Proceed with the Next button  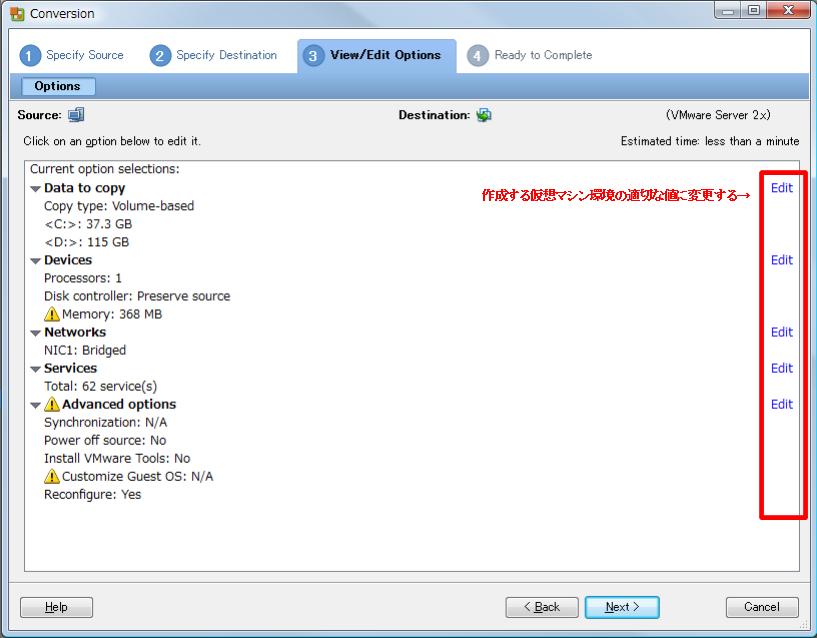click(x=622, y=607)
